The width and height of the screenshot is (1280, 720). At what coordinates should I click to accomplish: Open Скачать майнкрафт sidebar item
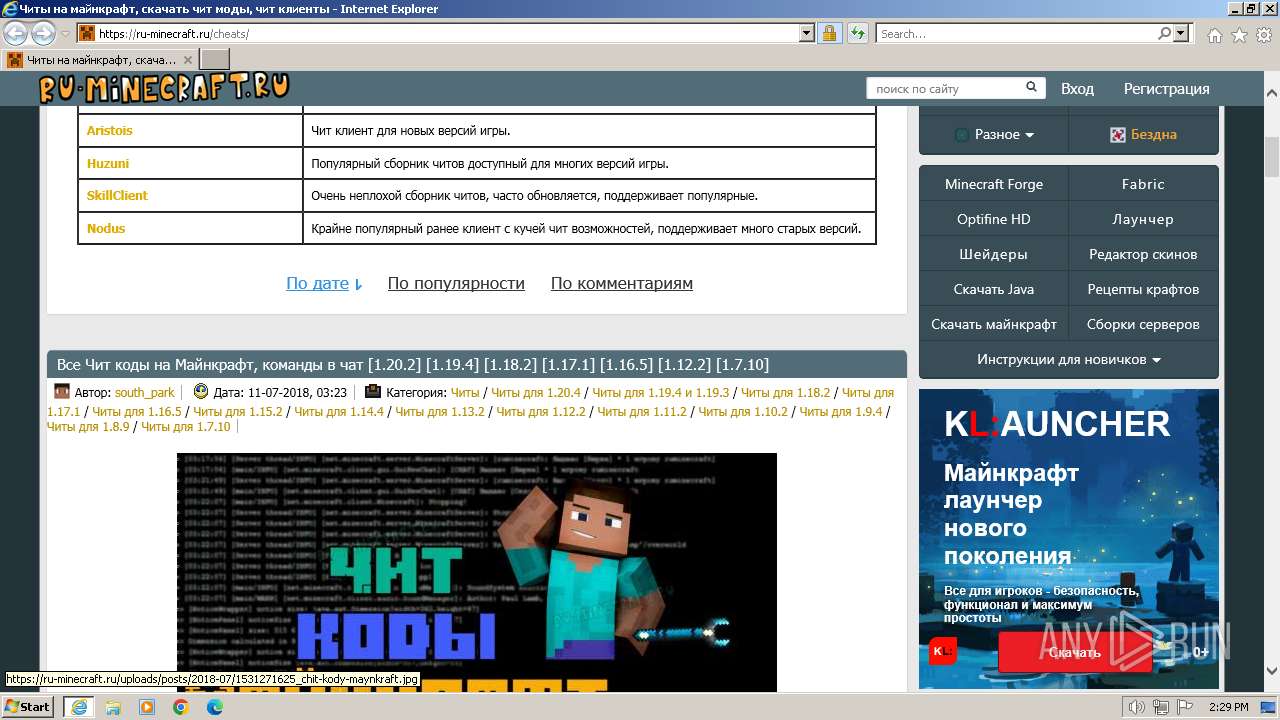tap(994, 324)
